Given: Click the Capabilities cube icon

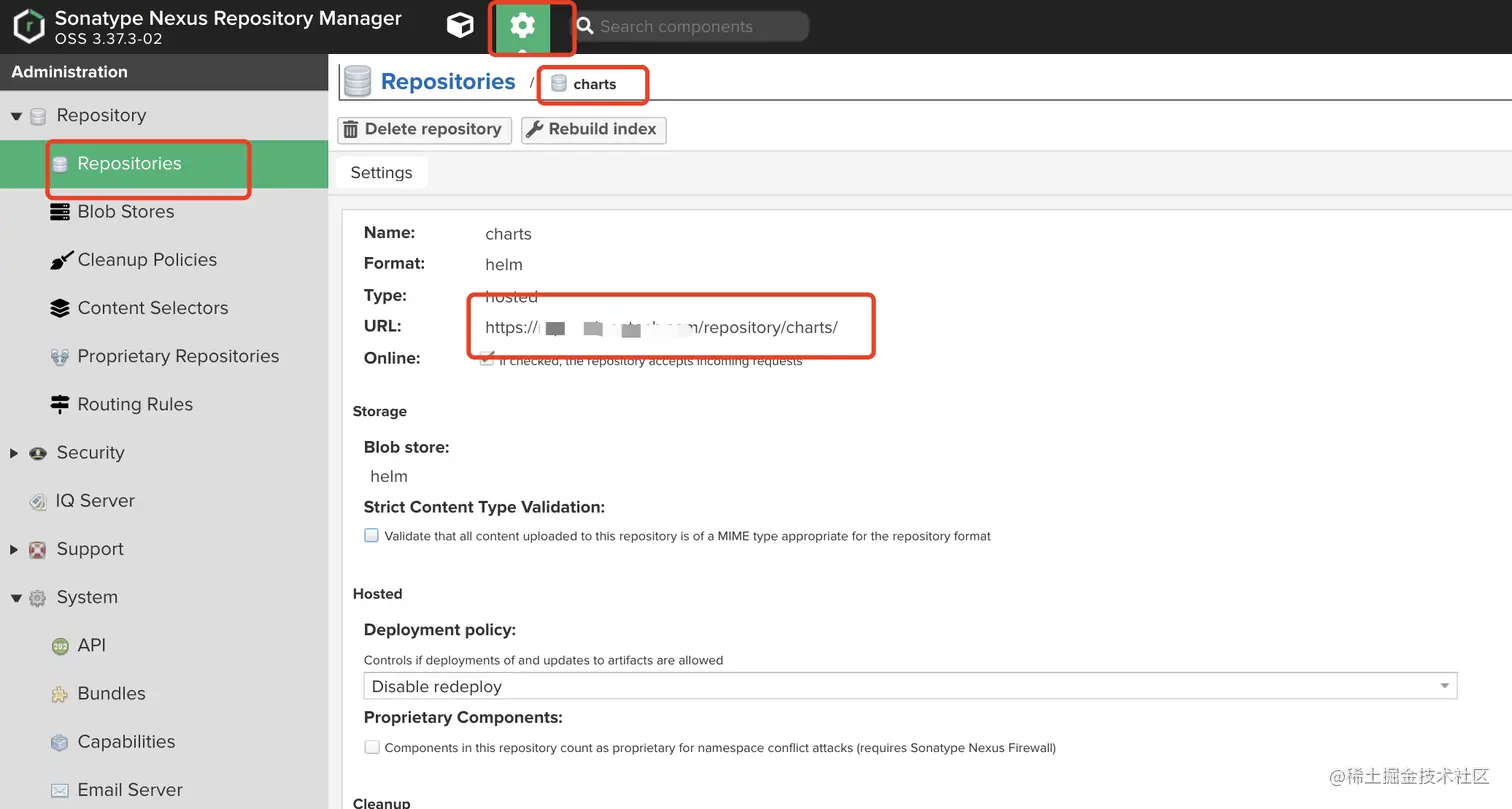Looking at the screenshot, I should [x=60, y=742].
